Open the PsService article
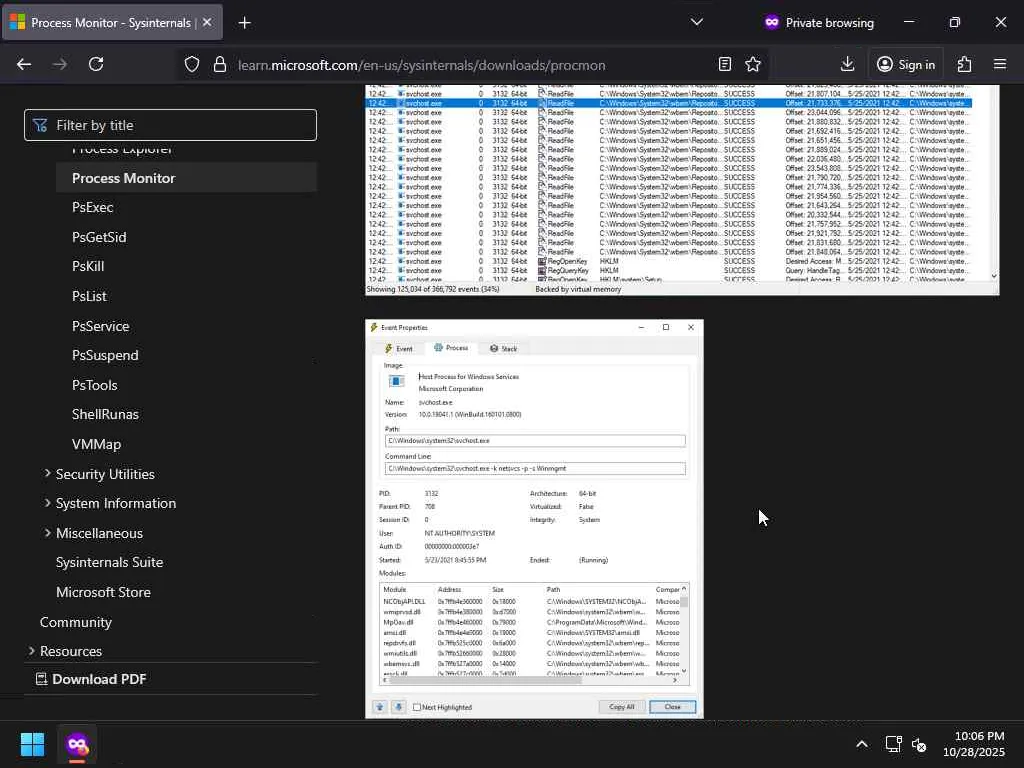Image resolution: width=1024 pixels, height=768 pixels. pyautogui.click(x=101, y=326)
